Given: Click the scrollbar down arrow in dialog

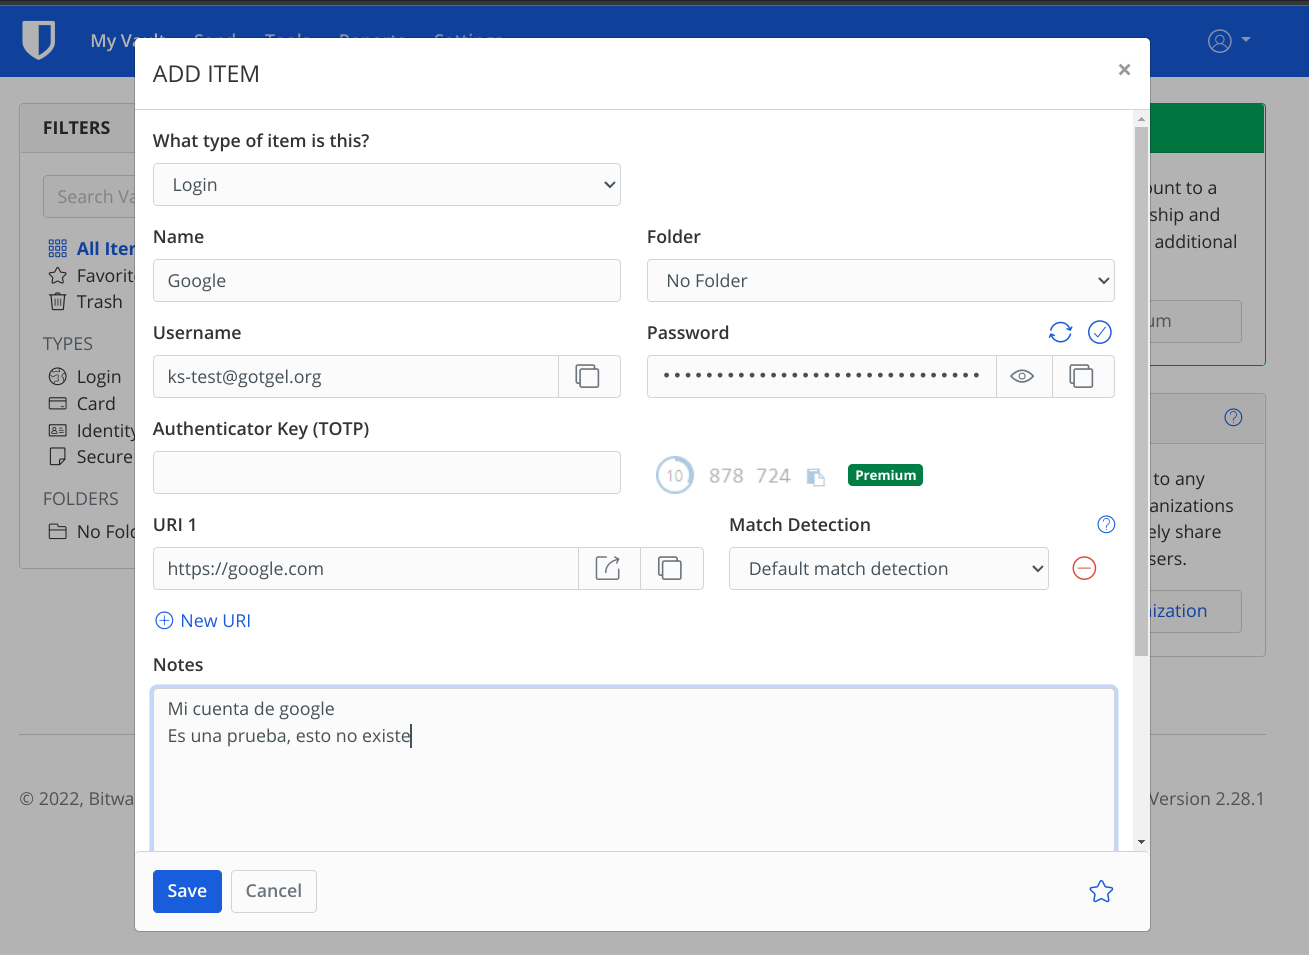Looking at the screenshot, I should 1141,842.
